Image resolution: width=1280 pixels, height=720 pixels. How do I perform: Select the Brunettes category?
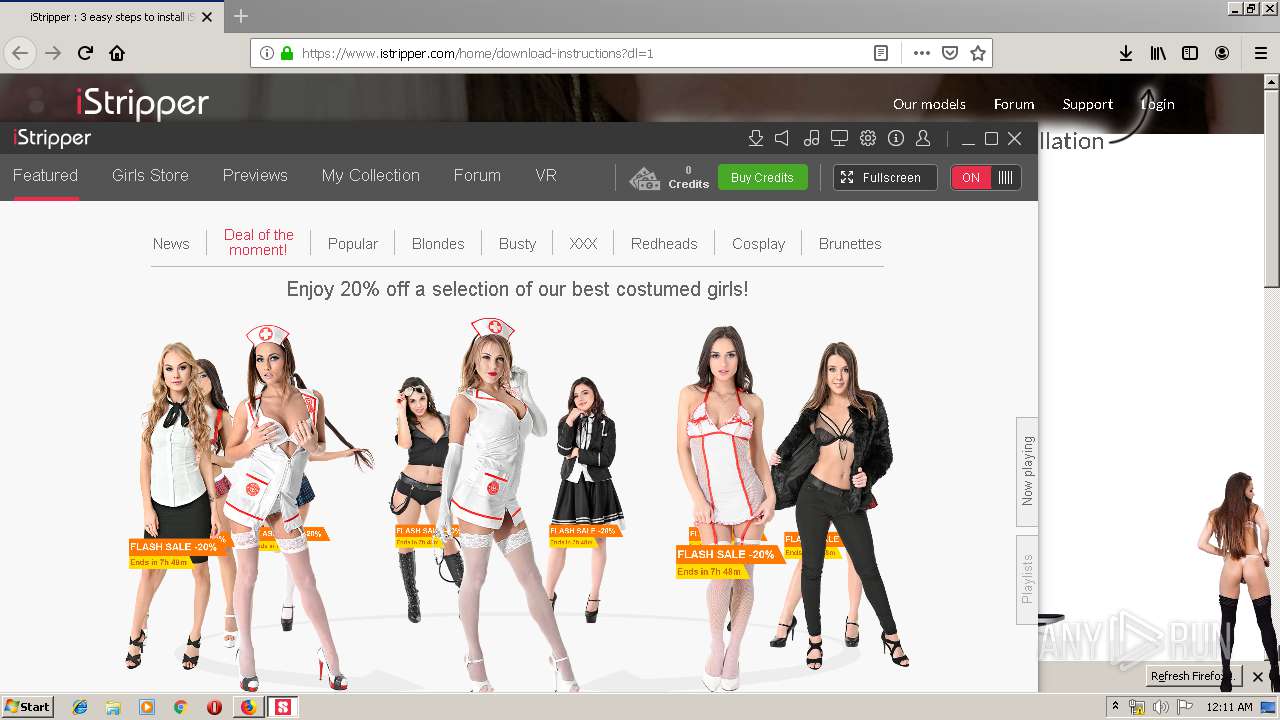tap(850, 243)
